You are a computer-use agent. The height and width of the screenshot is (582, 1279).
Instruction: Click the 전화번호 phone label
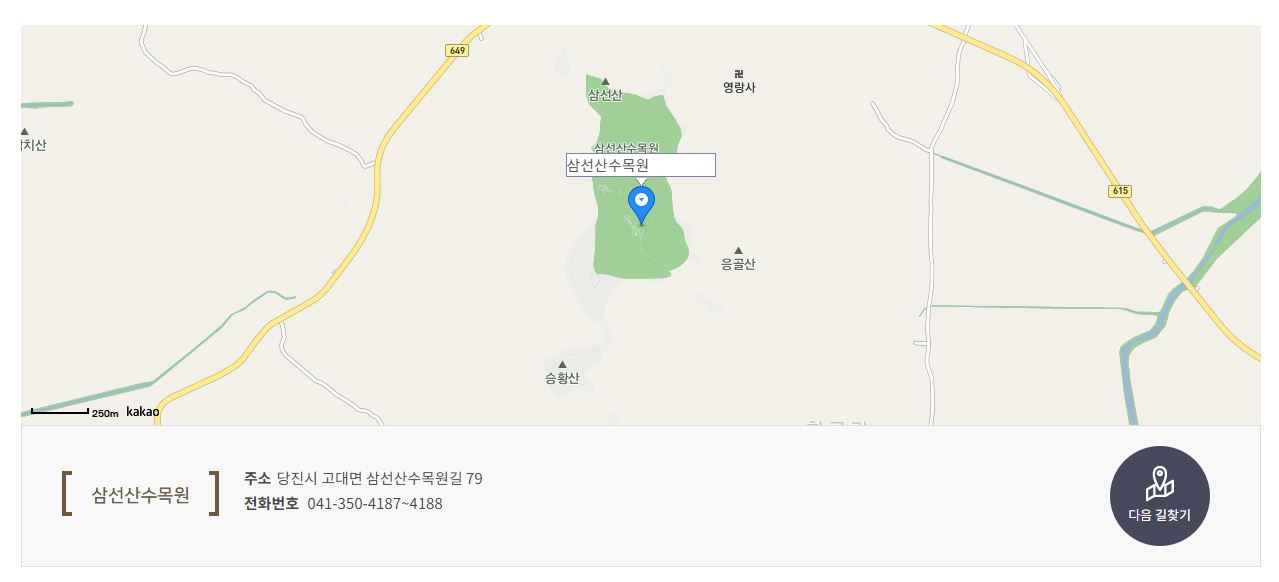(x=271, y=503)
